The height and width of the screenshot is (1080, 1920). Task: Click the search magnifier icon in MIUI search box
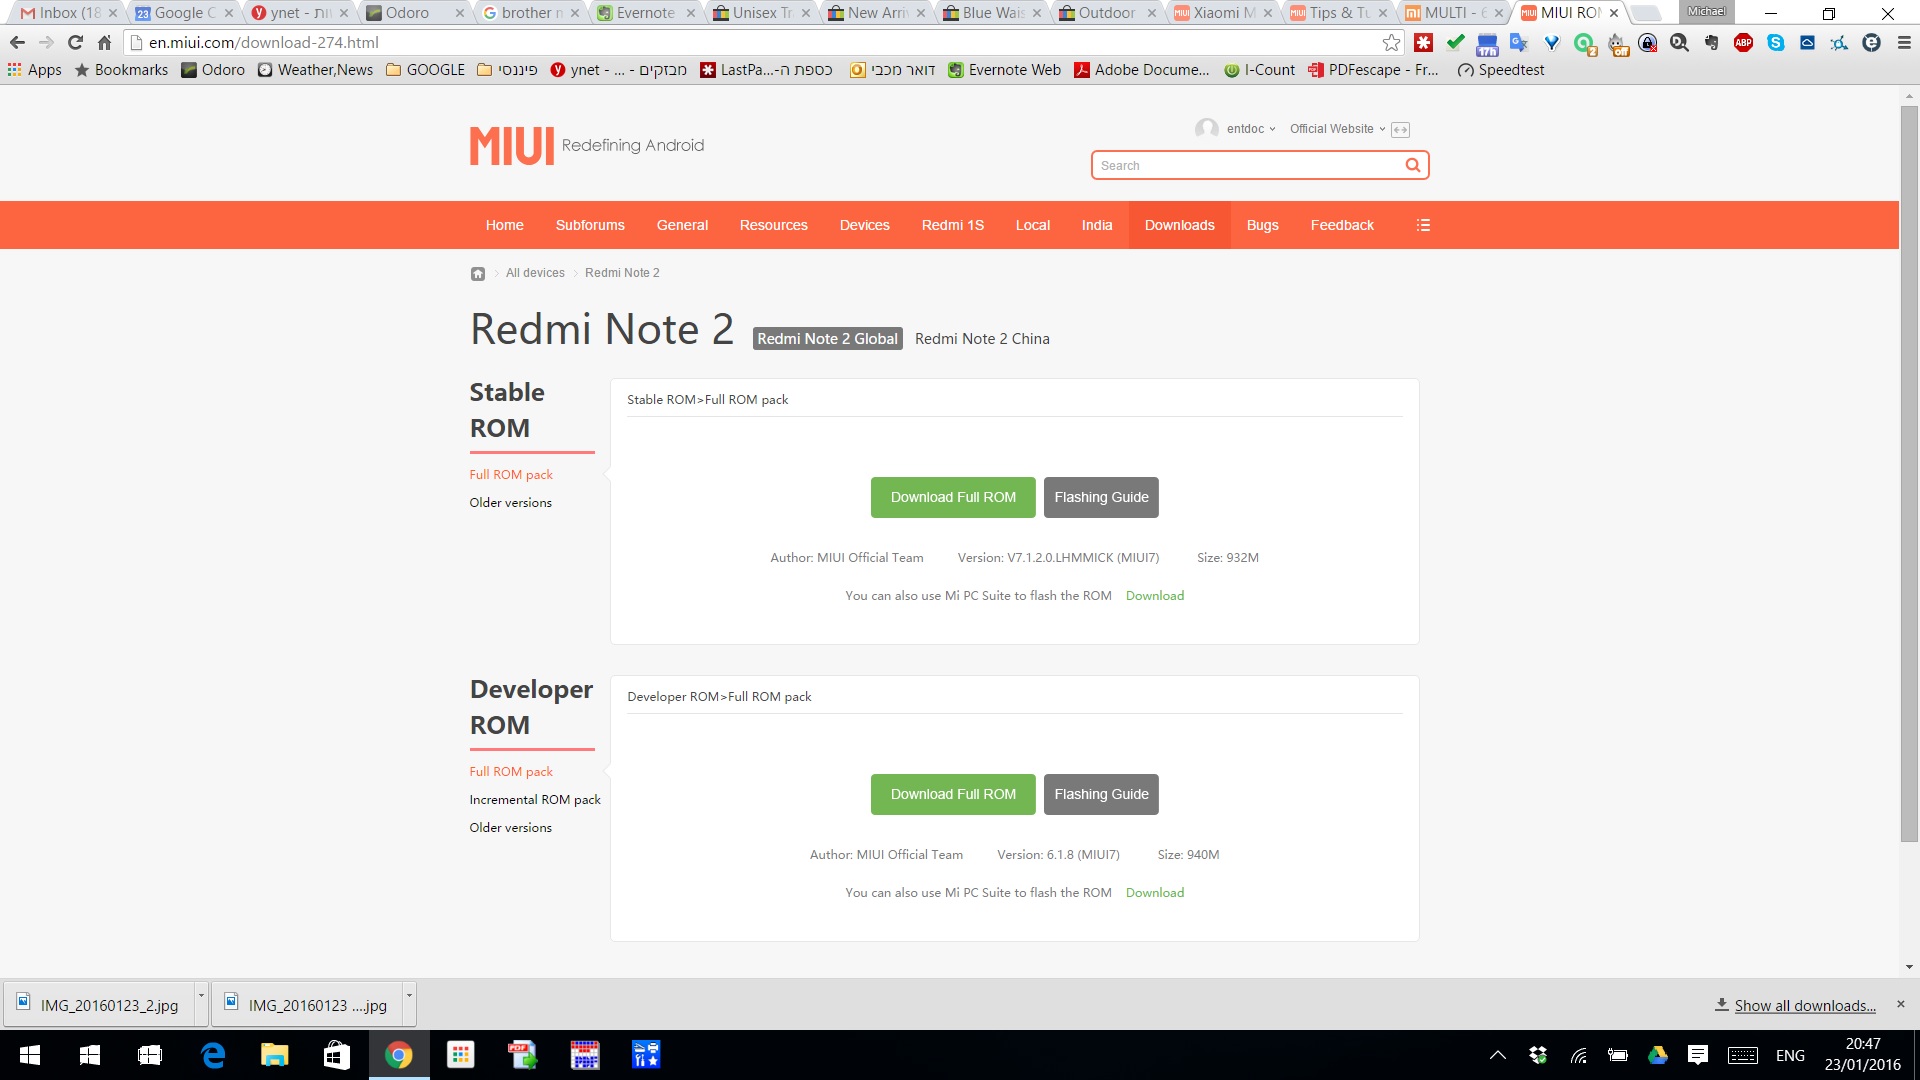point(1412,165)
